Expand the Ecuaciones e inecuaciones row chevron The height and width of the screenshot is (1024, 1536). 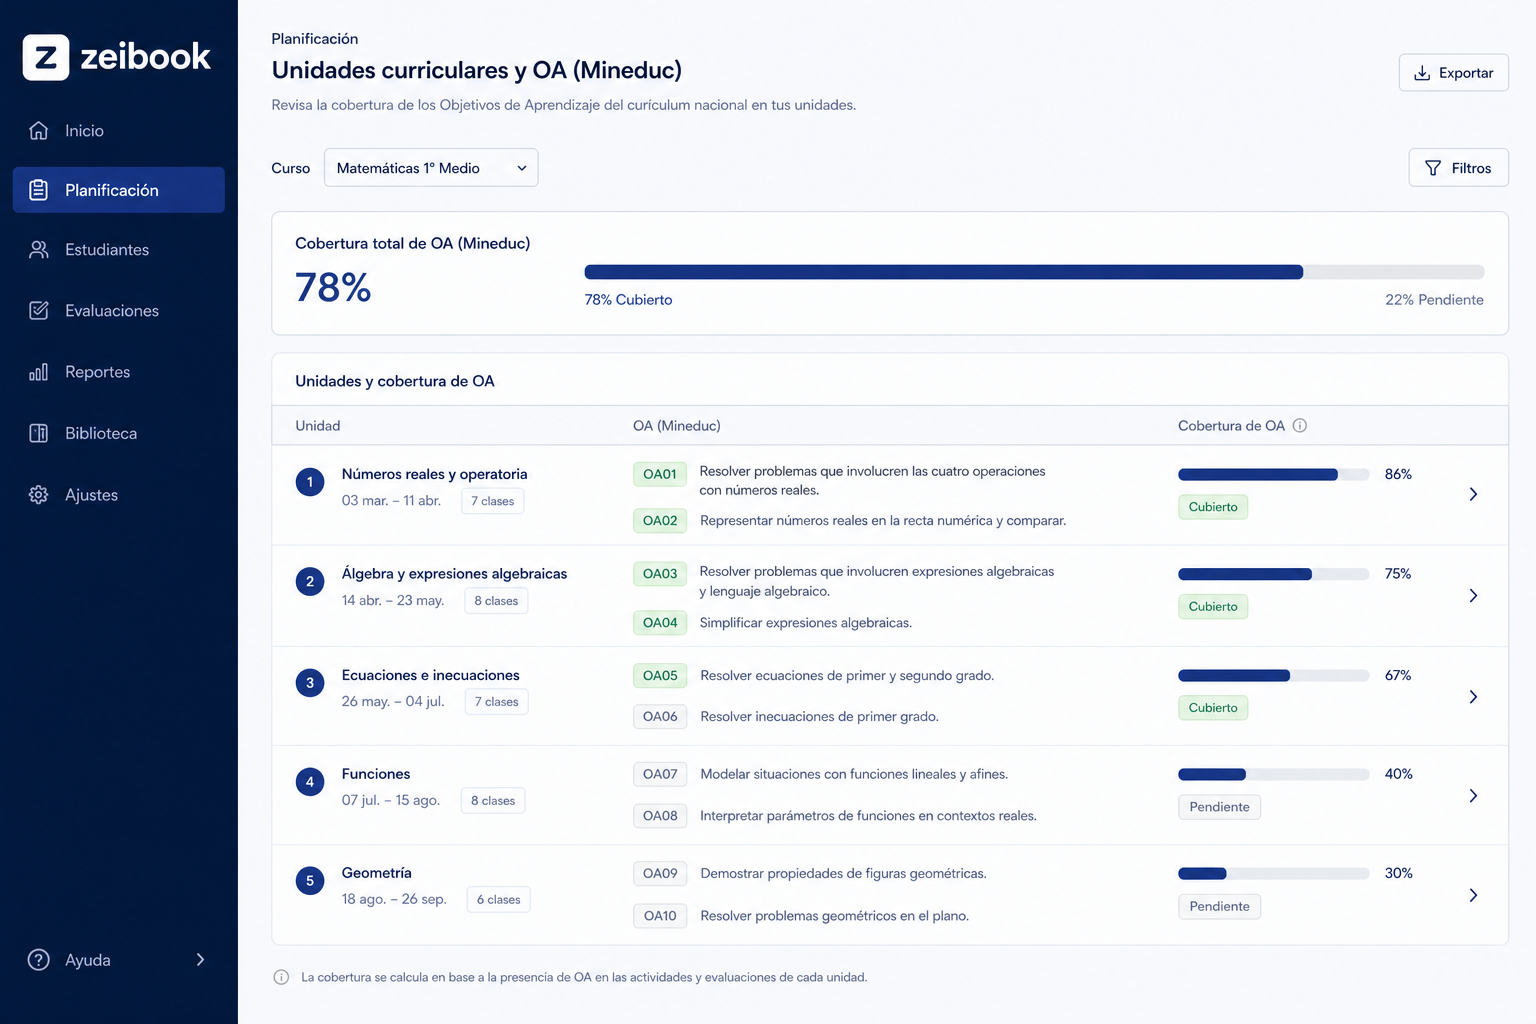pyautogui.click(x=1473, y=697)
